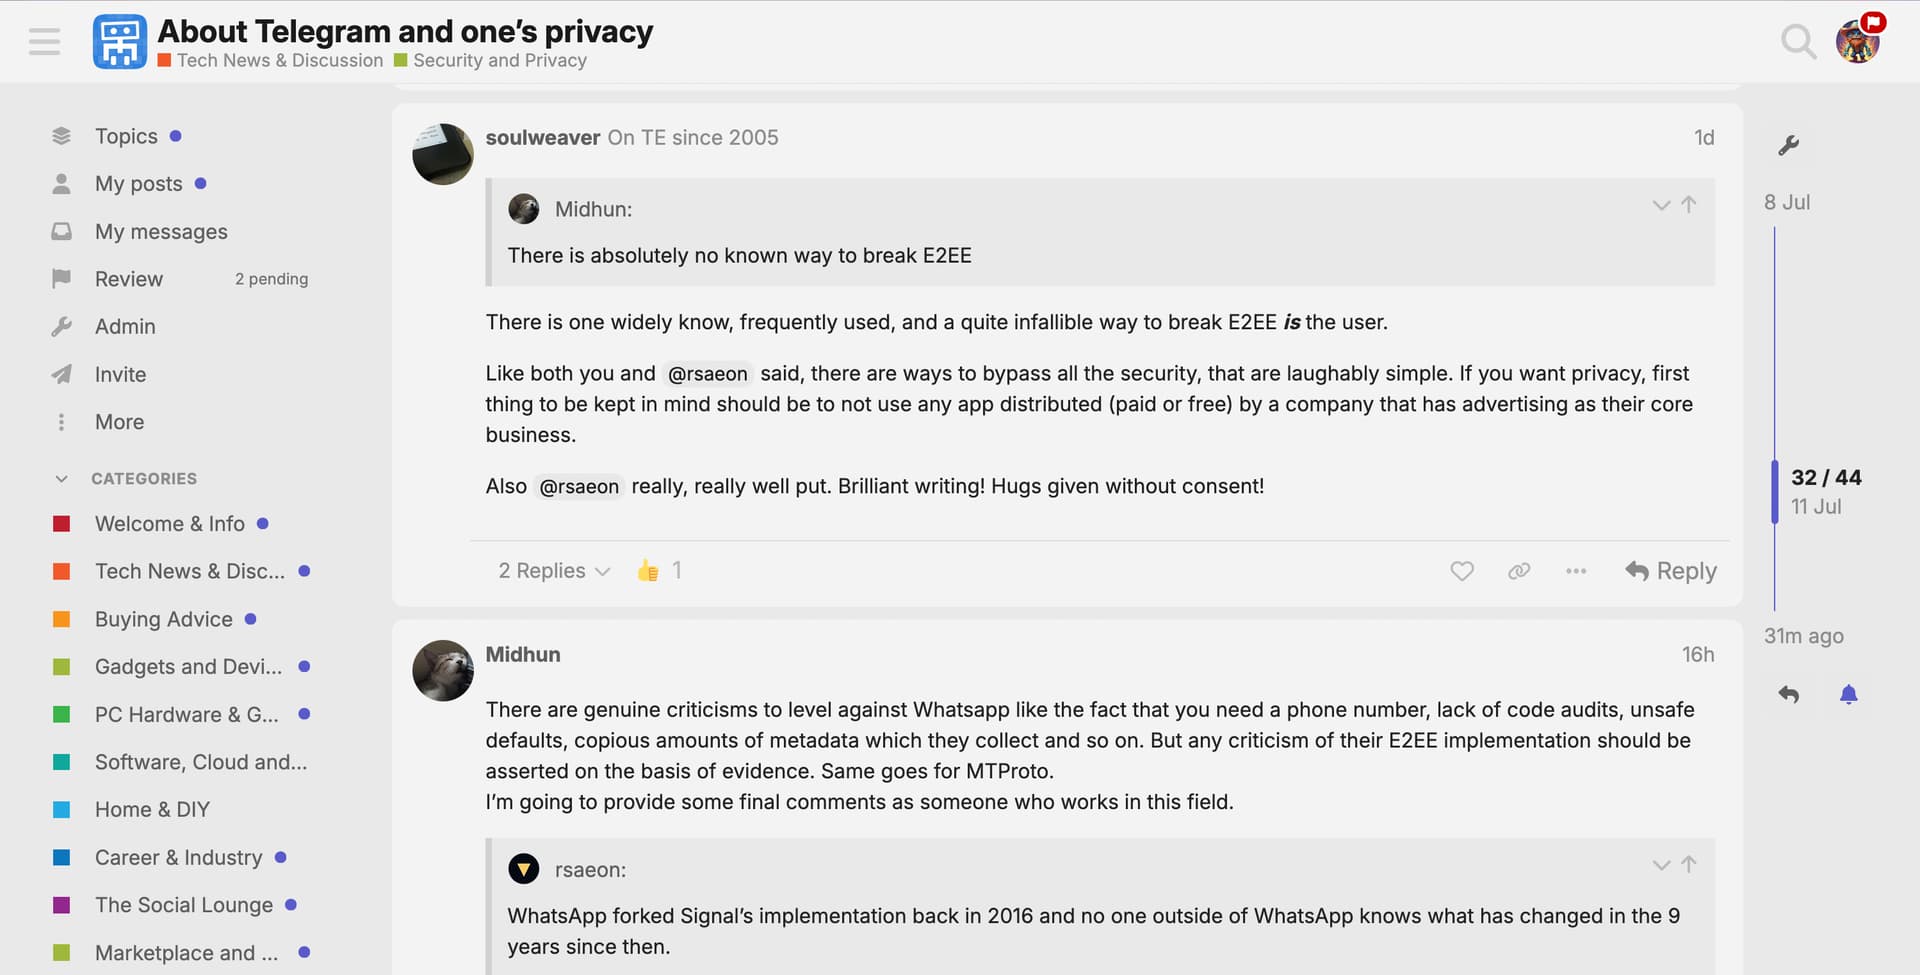Screen dimensions: 1920x975
Task: Expand the Midhun quote chevron
Action: pyautogui.click(x=1661, y=205)
